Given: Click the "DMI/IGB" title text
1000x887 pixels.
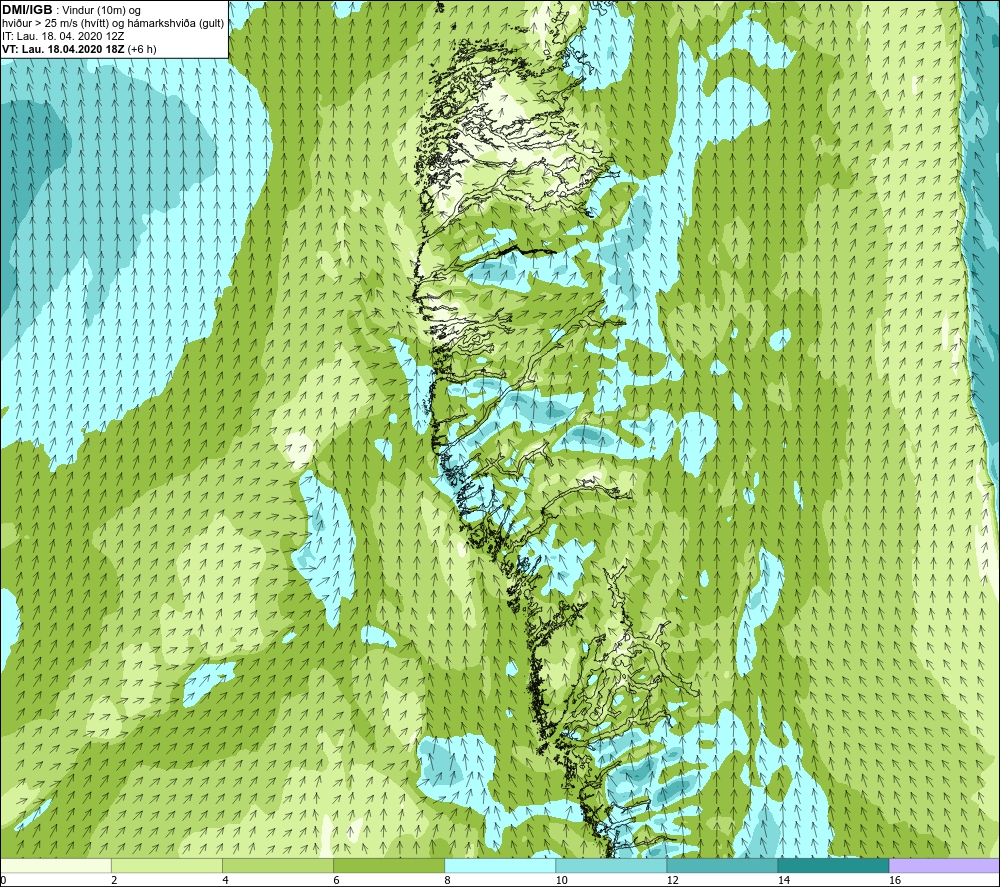Looking at the screenshot, I should [27, 10].
